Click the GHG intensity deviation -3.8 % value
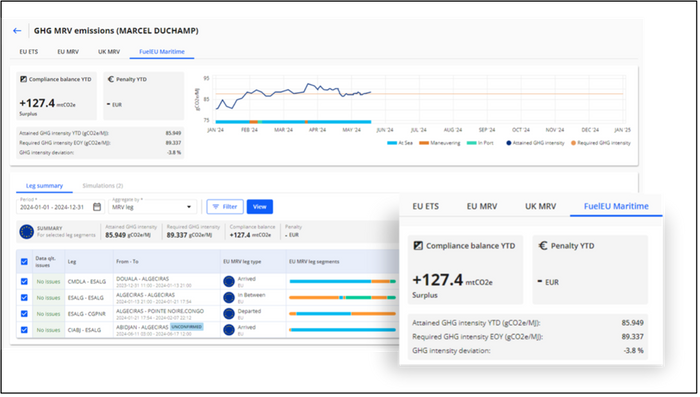This screenshot has width=700, height=397. coord(174,153)
